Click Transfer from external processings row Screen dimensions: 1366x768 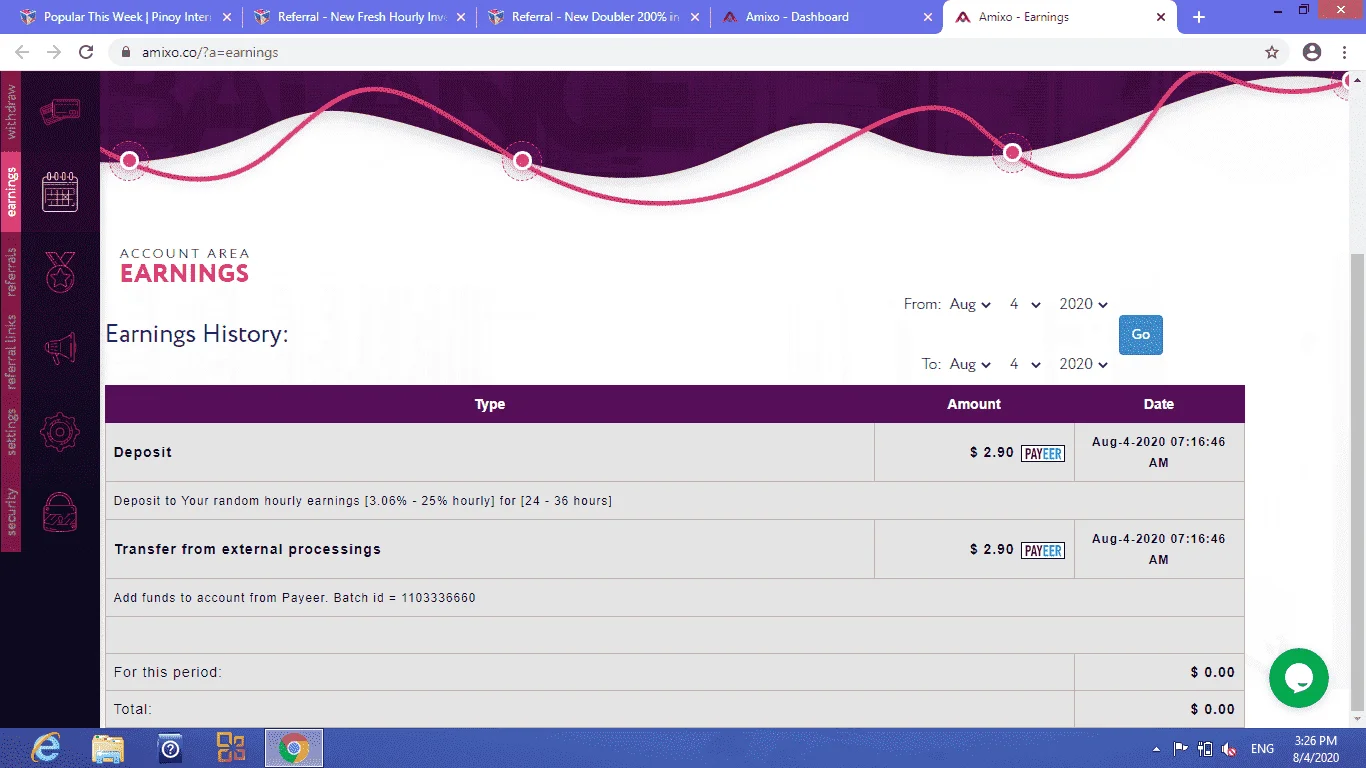[x=247, y=549]
